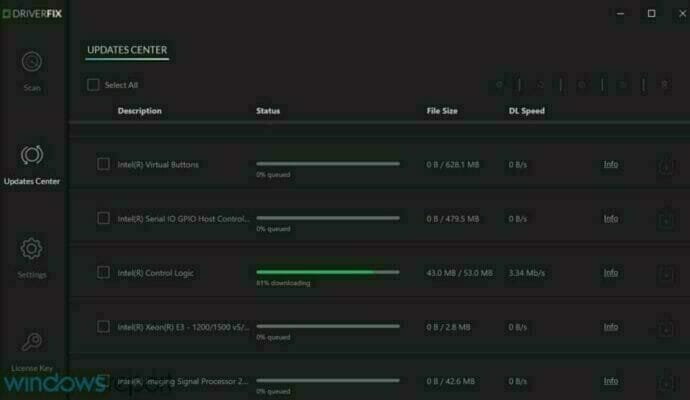Click the Control Logic download progress bar
Screen dimensions: 690x400
(x=327, y=271)
